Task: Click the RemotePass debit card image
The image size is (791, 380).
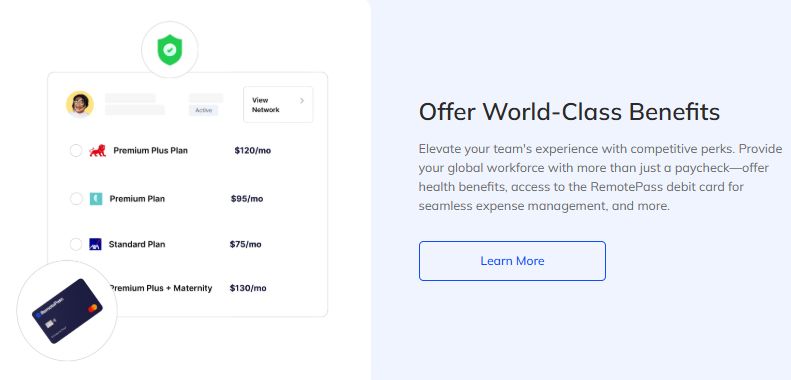Action: tap(67, 311)
